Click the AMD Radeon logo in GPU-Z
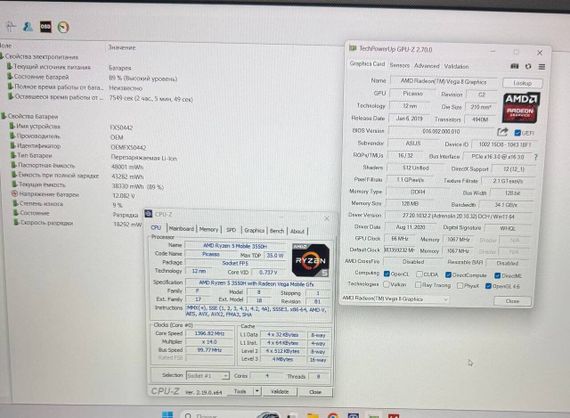Viewport: 570px width, 418px height. pyautogui.click(x=521, y=108)
